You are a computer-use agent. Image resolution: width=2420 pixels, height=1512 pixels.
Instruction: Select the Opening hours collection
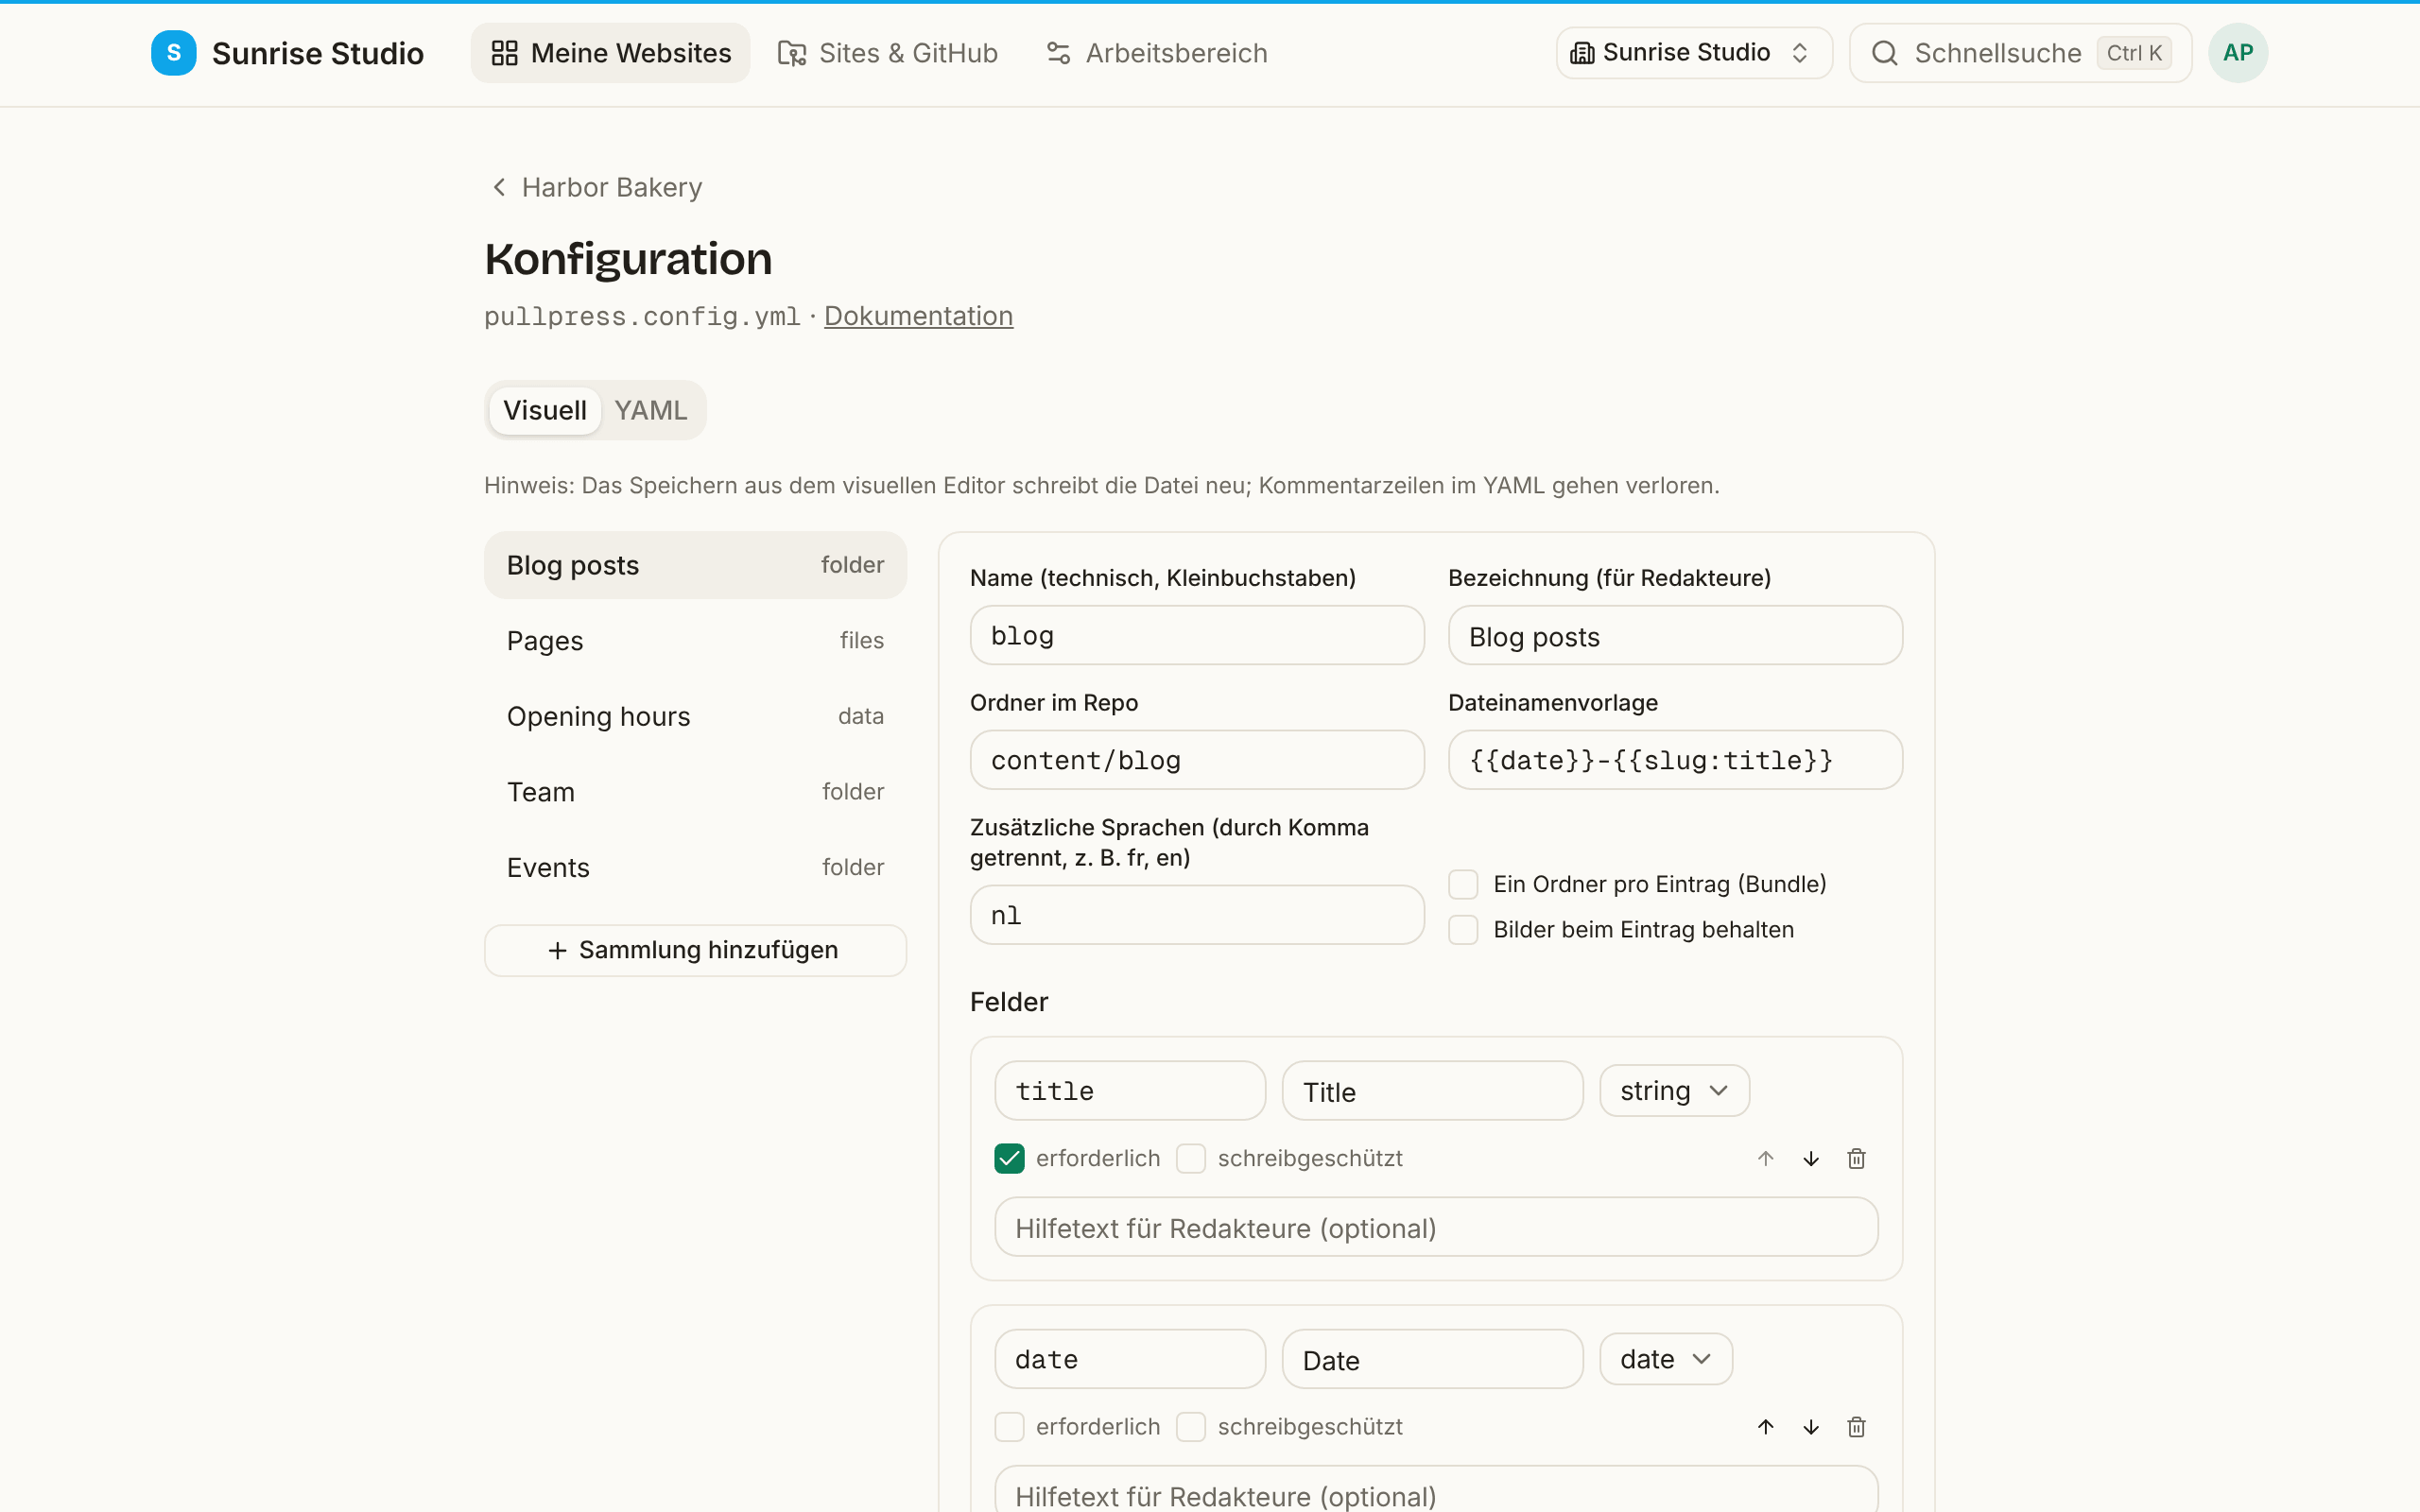coord(695,716)
